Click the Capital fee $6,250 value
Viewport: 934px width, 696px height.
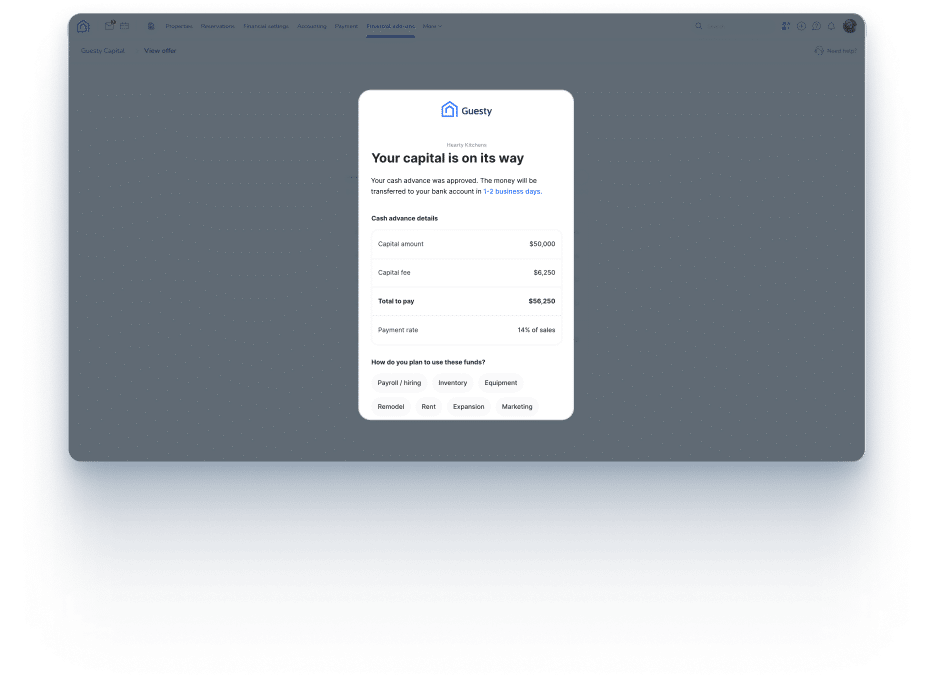pyautogui.click(x=544, y=272)
